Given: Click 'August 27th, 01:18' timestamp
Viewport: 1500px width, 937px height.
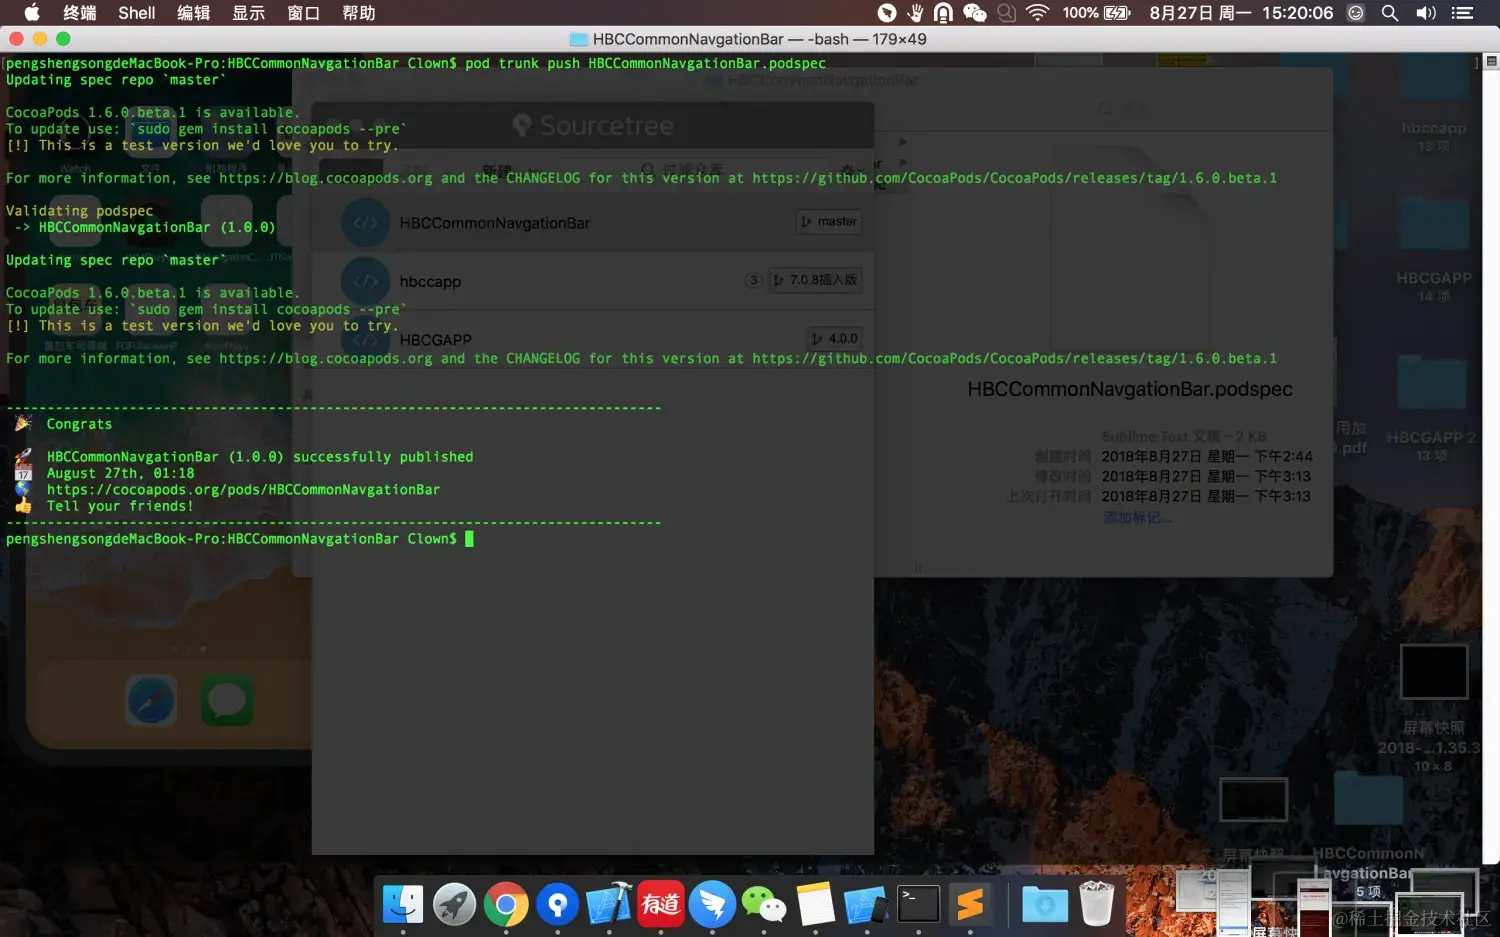Looking at the screenshot, I should pos(120,474).
